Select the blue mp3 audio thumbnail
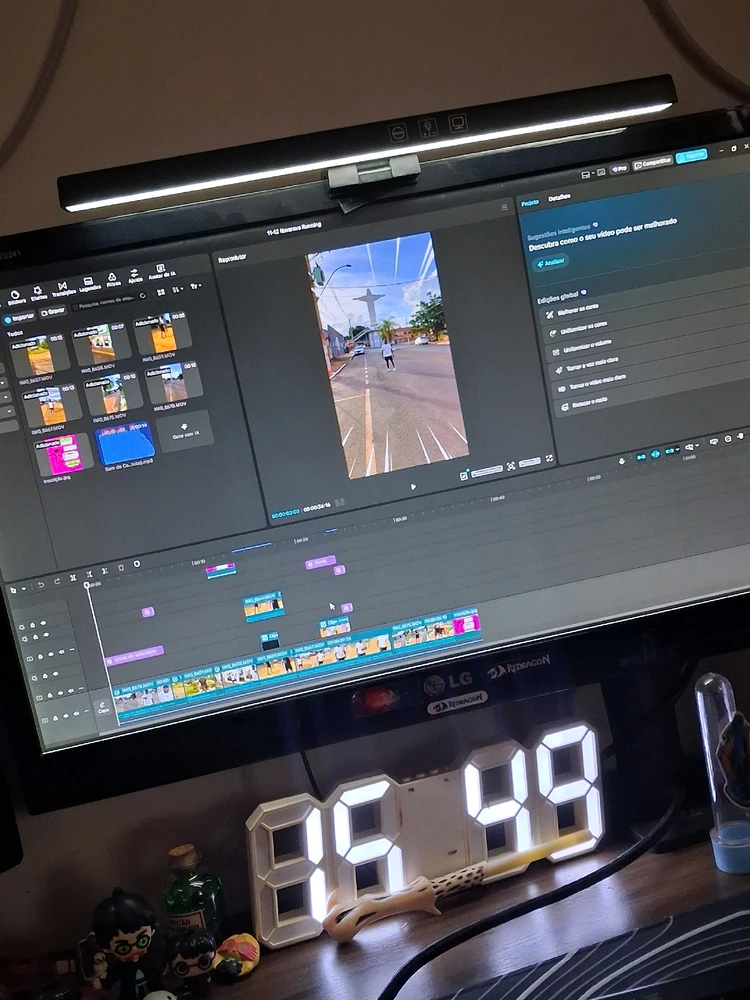 click(125, 443)
